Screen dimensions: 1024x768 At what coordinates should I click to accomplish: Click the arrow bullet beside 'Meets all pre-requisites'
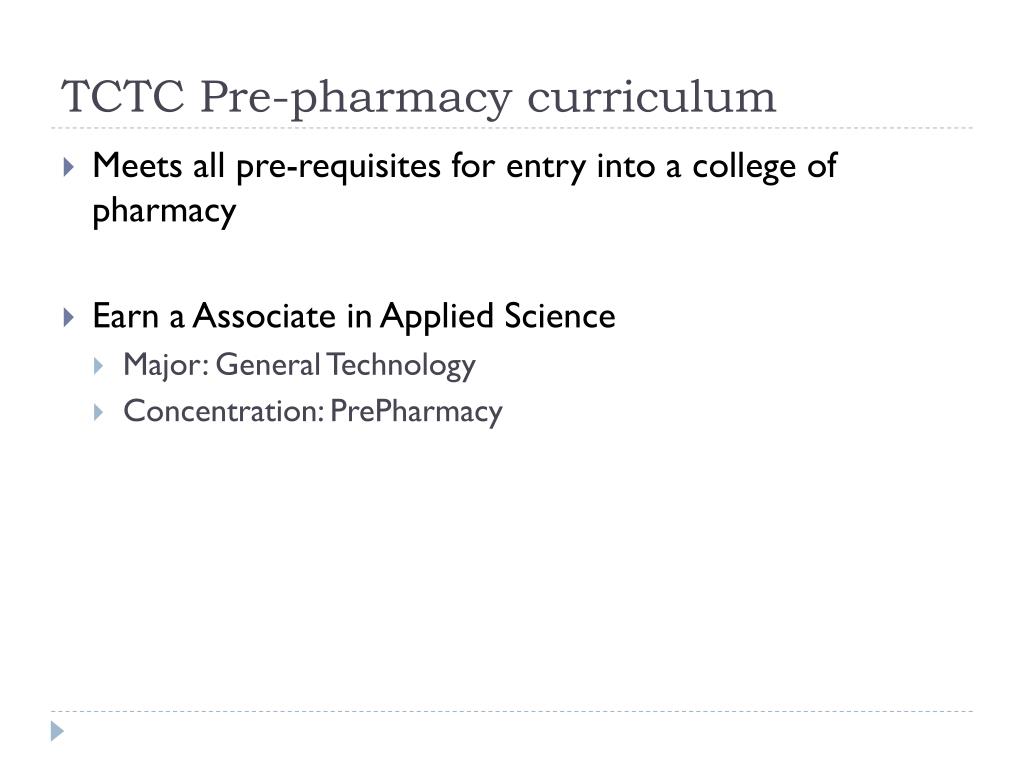(x=69, y=167)
